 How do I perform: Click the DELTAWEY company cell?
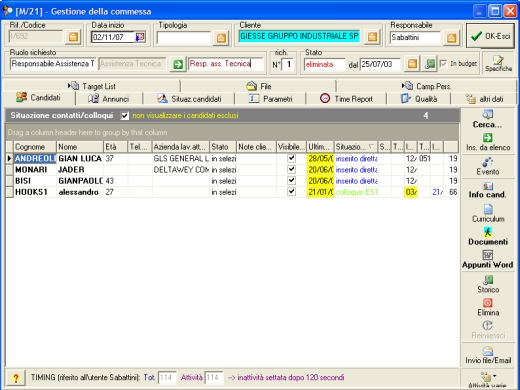pyautogui.click(x=181, y=170)
